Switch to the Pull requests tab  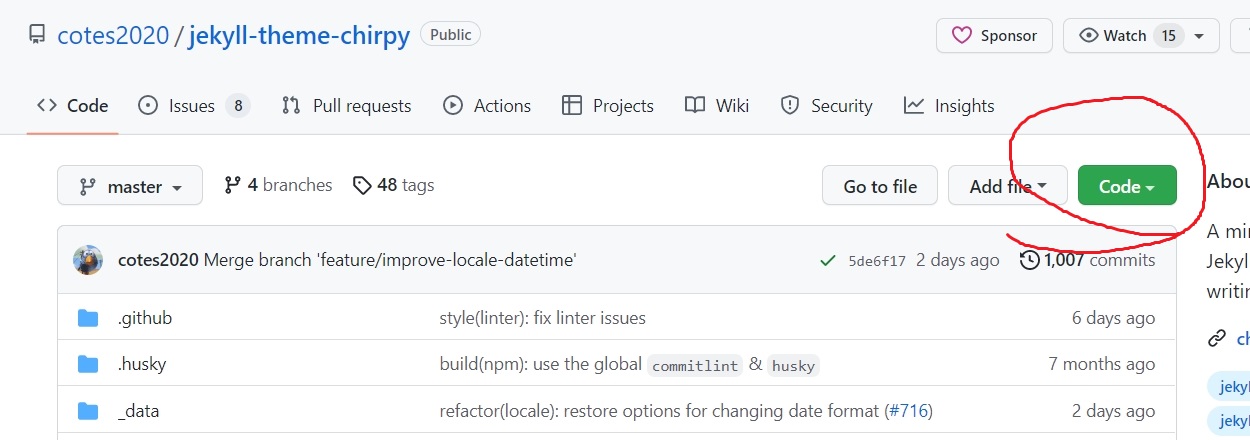tap(346, 106)
